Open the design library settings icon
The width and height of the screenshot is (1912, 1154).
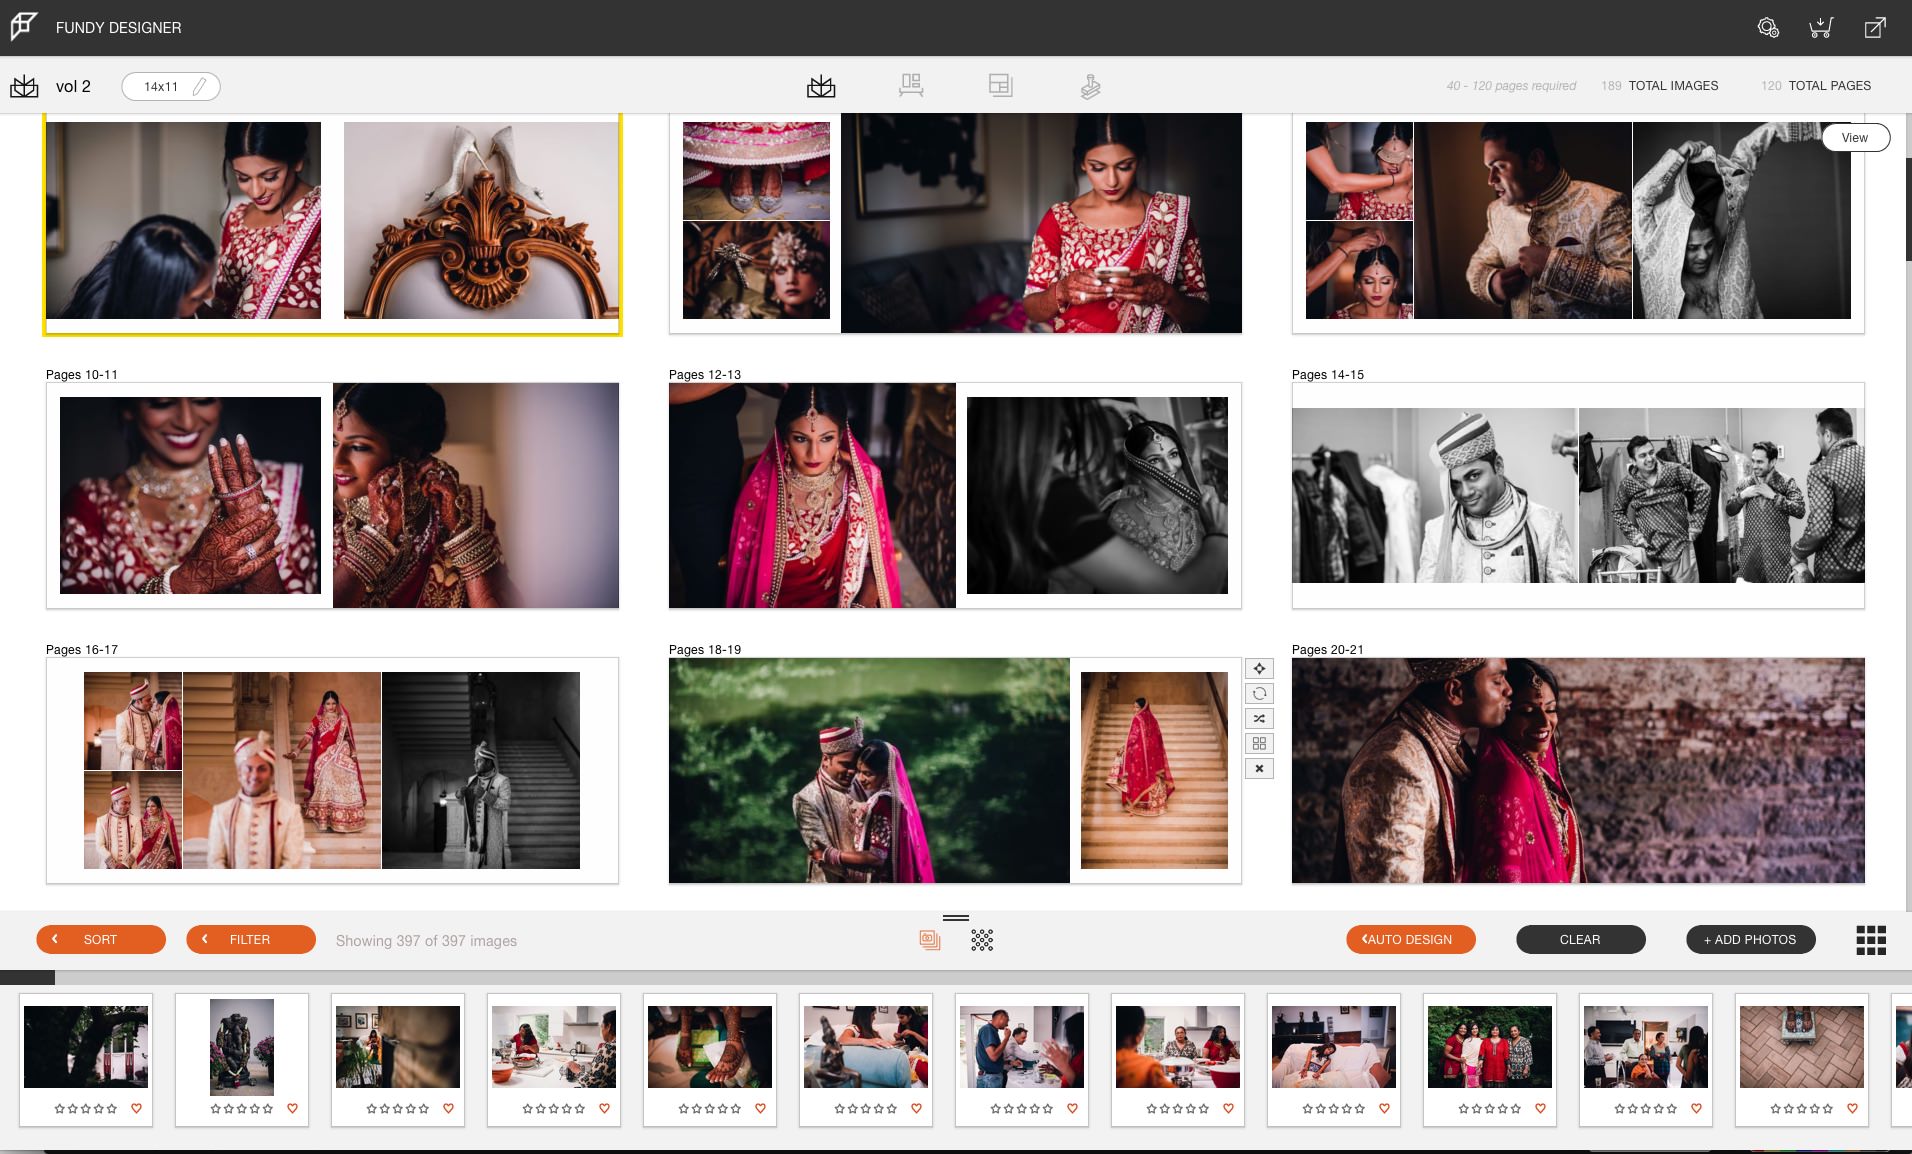(1768, 28)
